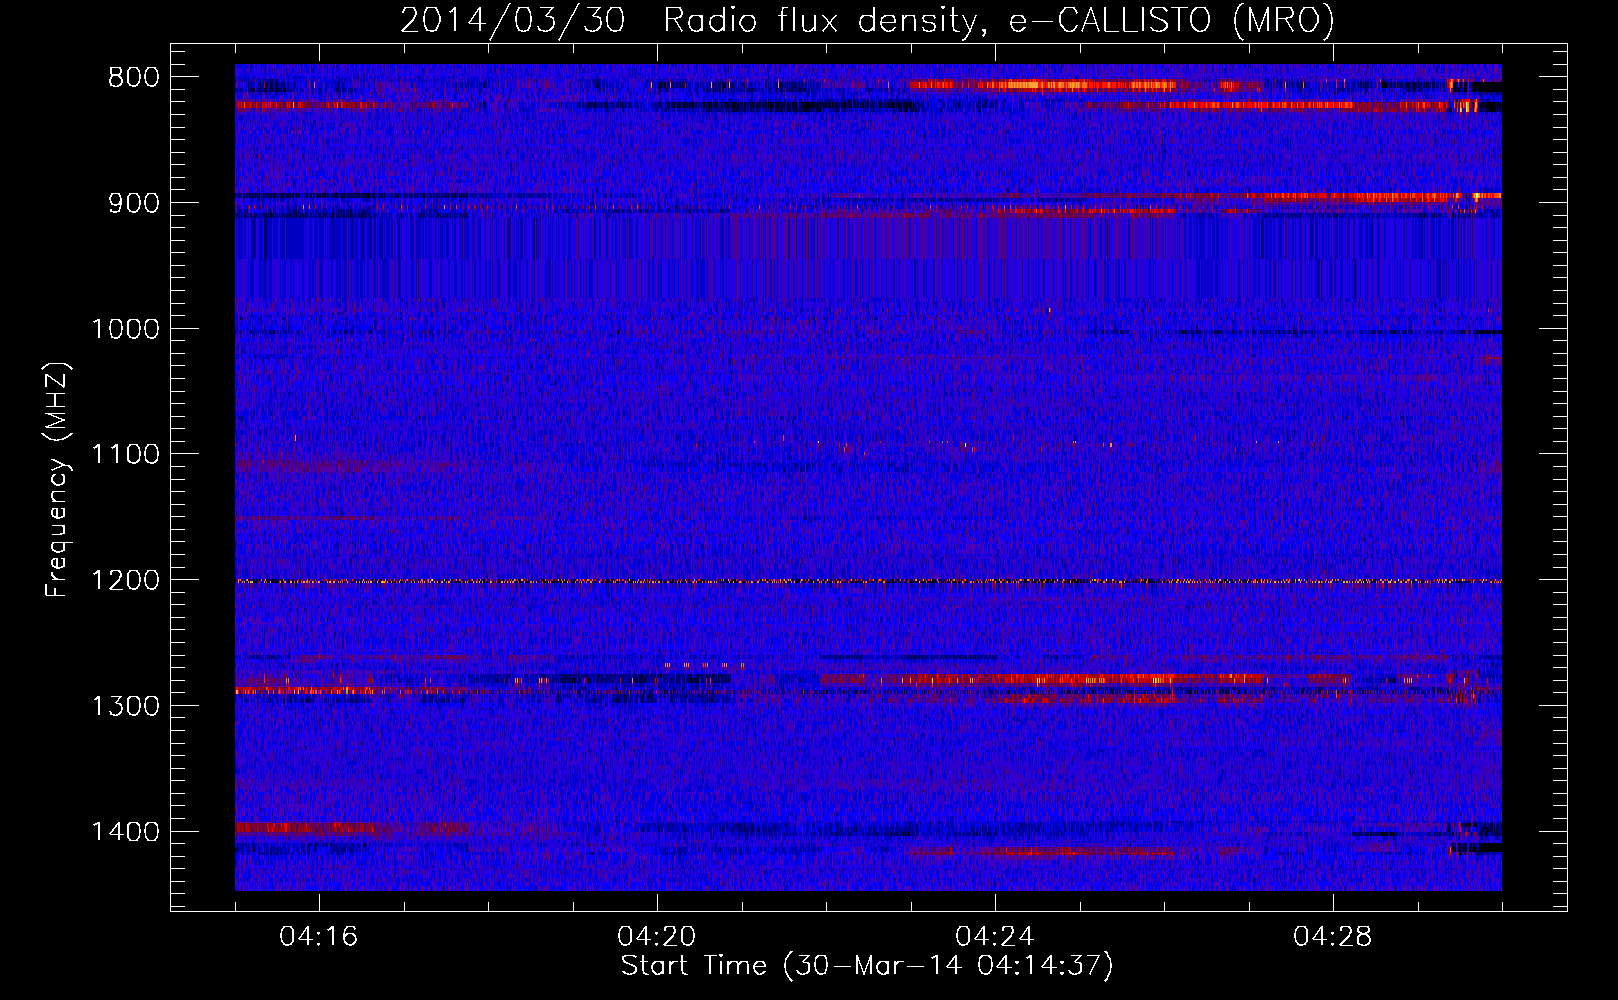
Task: Click the thin bright line at 1200 MHz
Action: point(868,581)
